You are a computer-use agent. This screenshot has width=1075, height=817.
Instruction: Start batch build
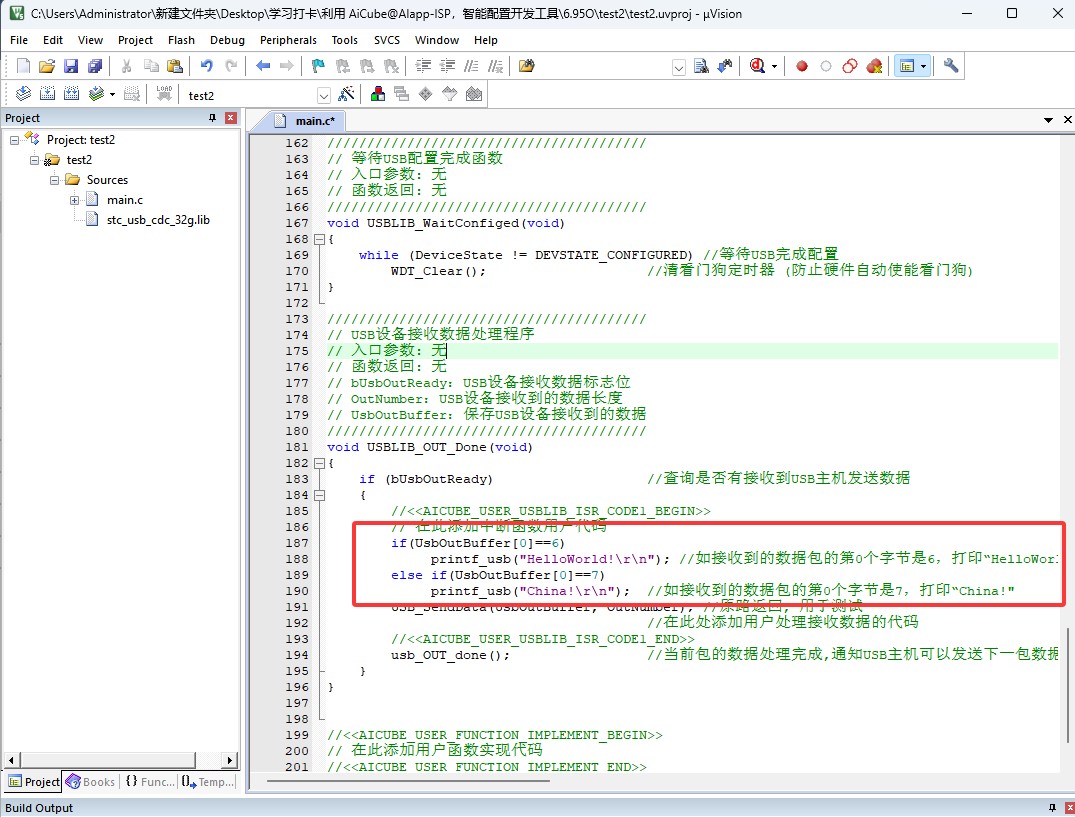click(96, 94)
